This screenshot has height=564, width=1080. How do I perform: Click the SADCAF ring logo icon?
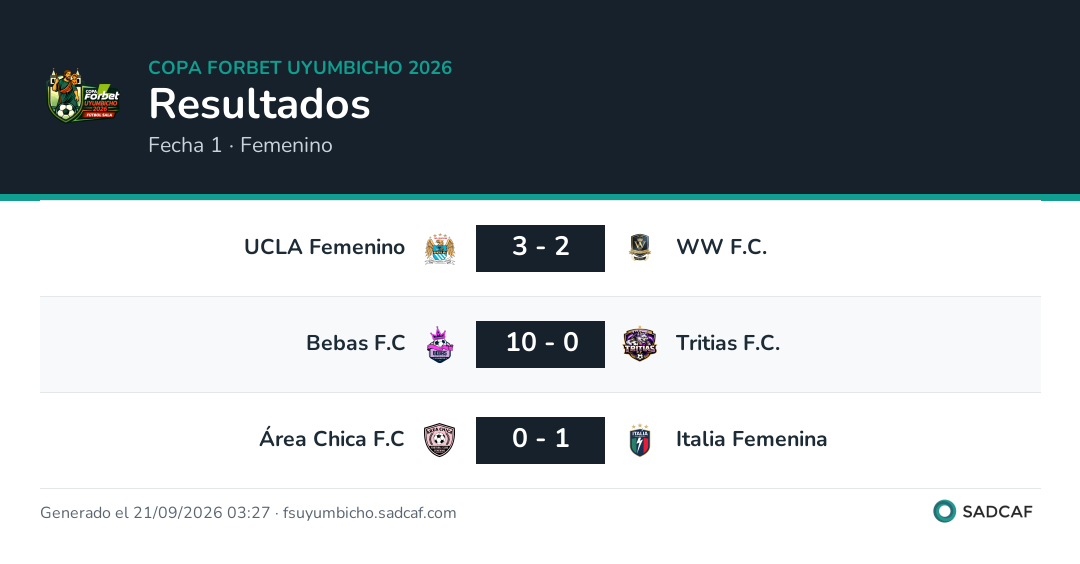click(944, 512)
